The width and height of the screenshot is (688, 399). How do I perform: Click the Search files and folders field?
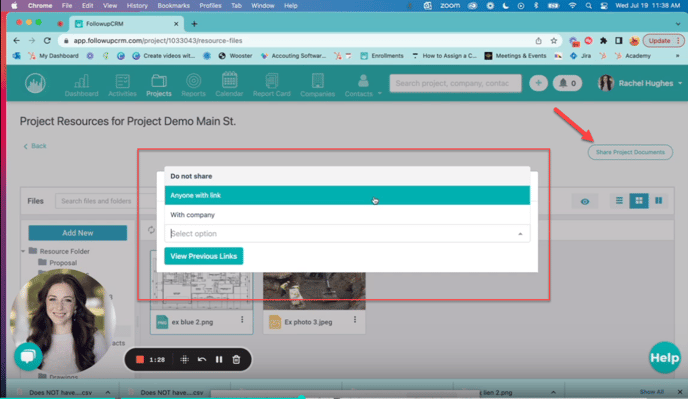click(105, 201)
